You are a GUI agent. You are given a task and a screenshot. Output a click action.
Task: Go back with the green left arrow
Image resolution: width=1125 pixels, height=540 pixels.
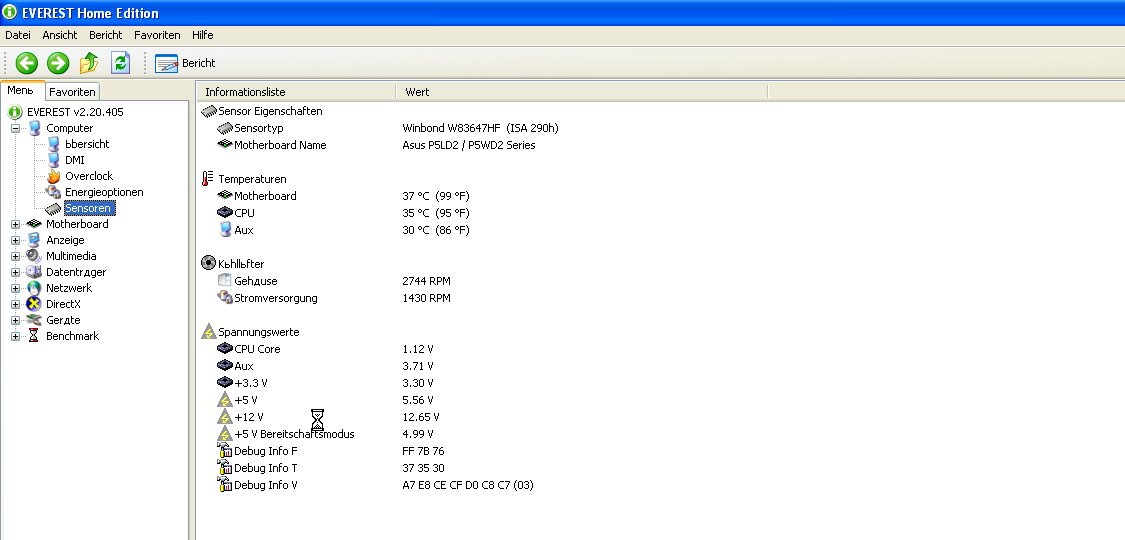pyautogui.click(x=27, y=63)
